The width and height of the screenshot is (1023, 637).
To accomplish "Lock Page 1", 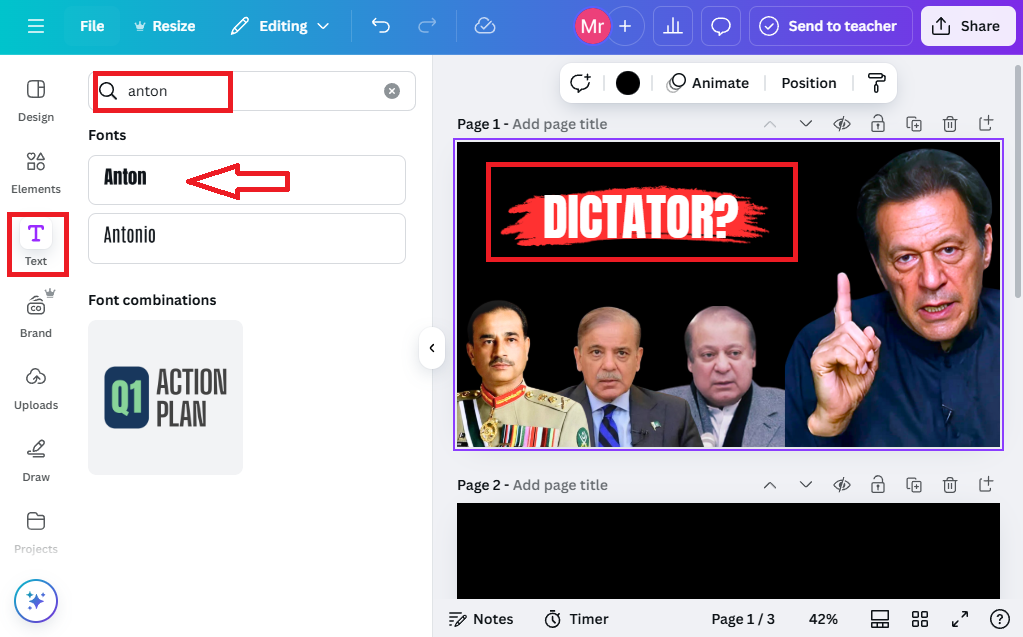I will (x=878, y=123).
